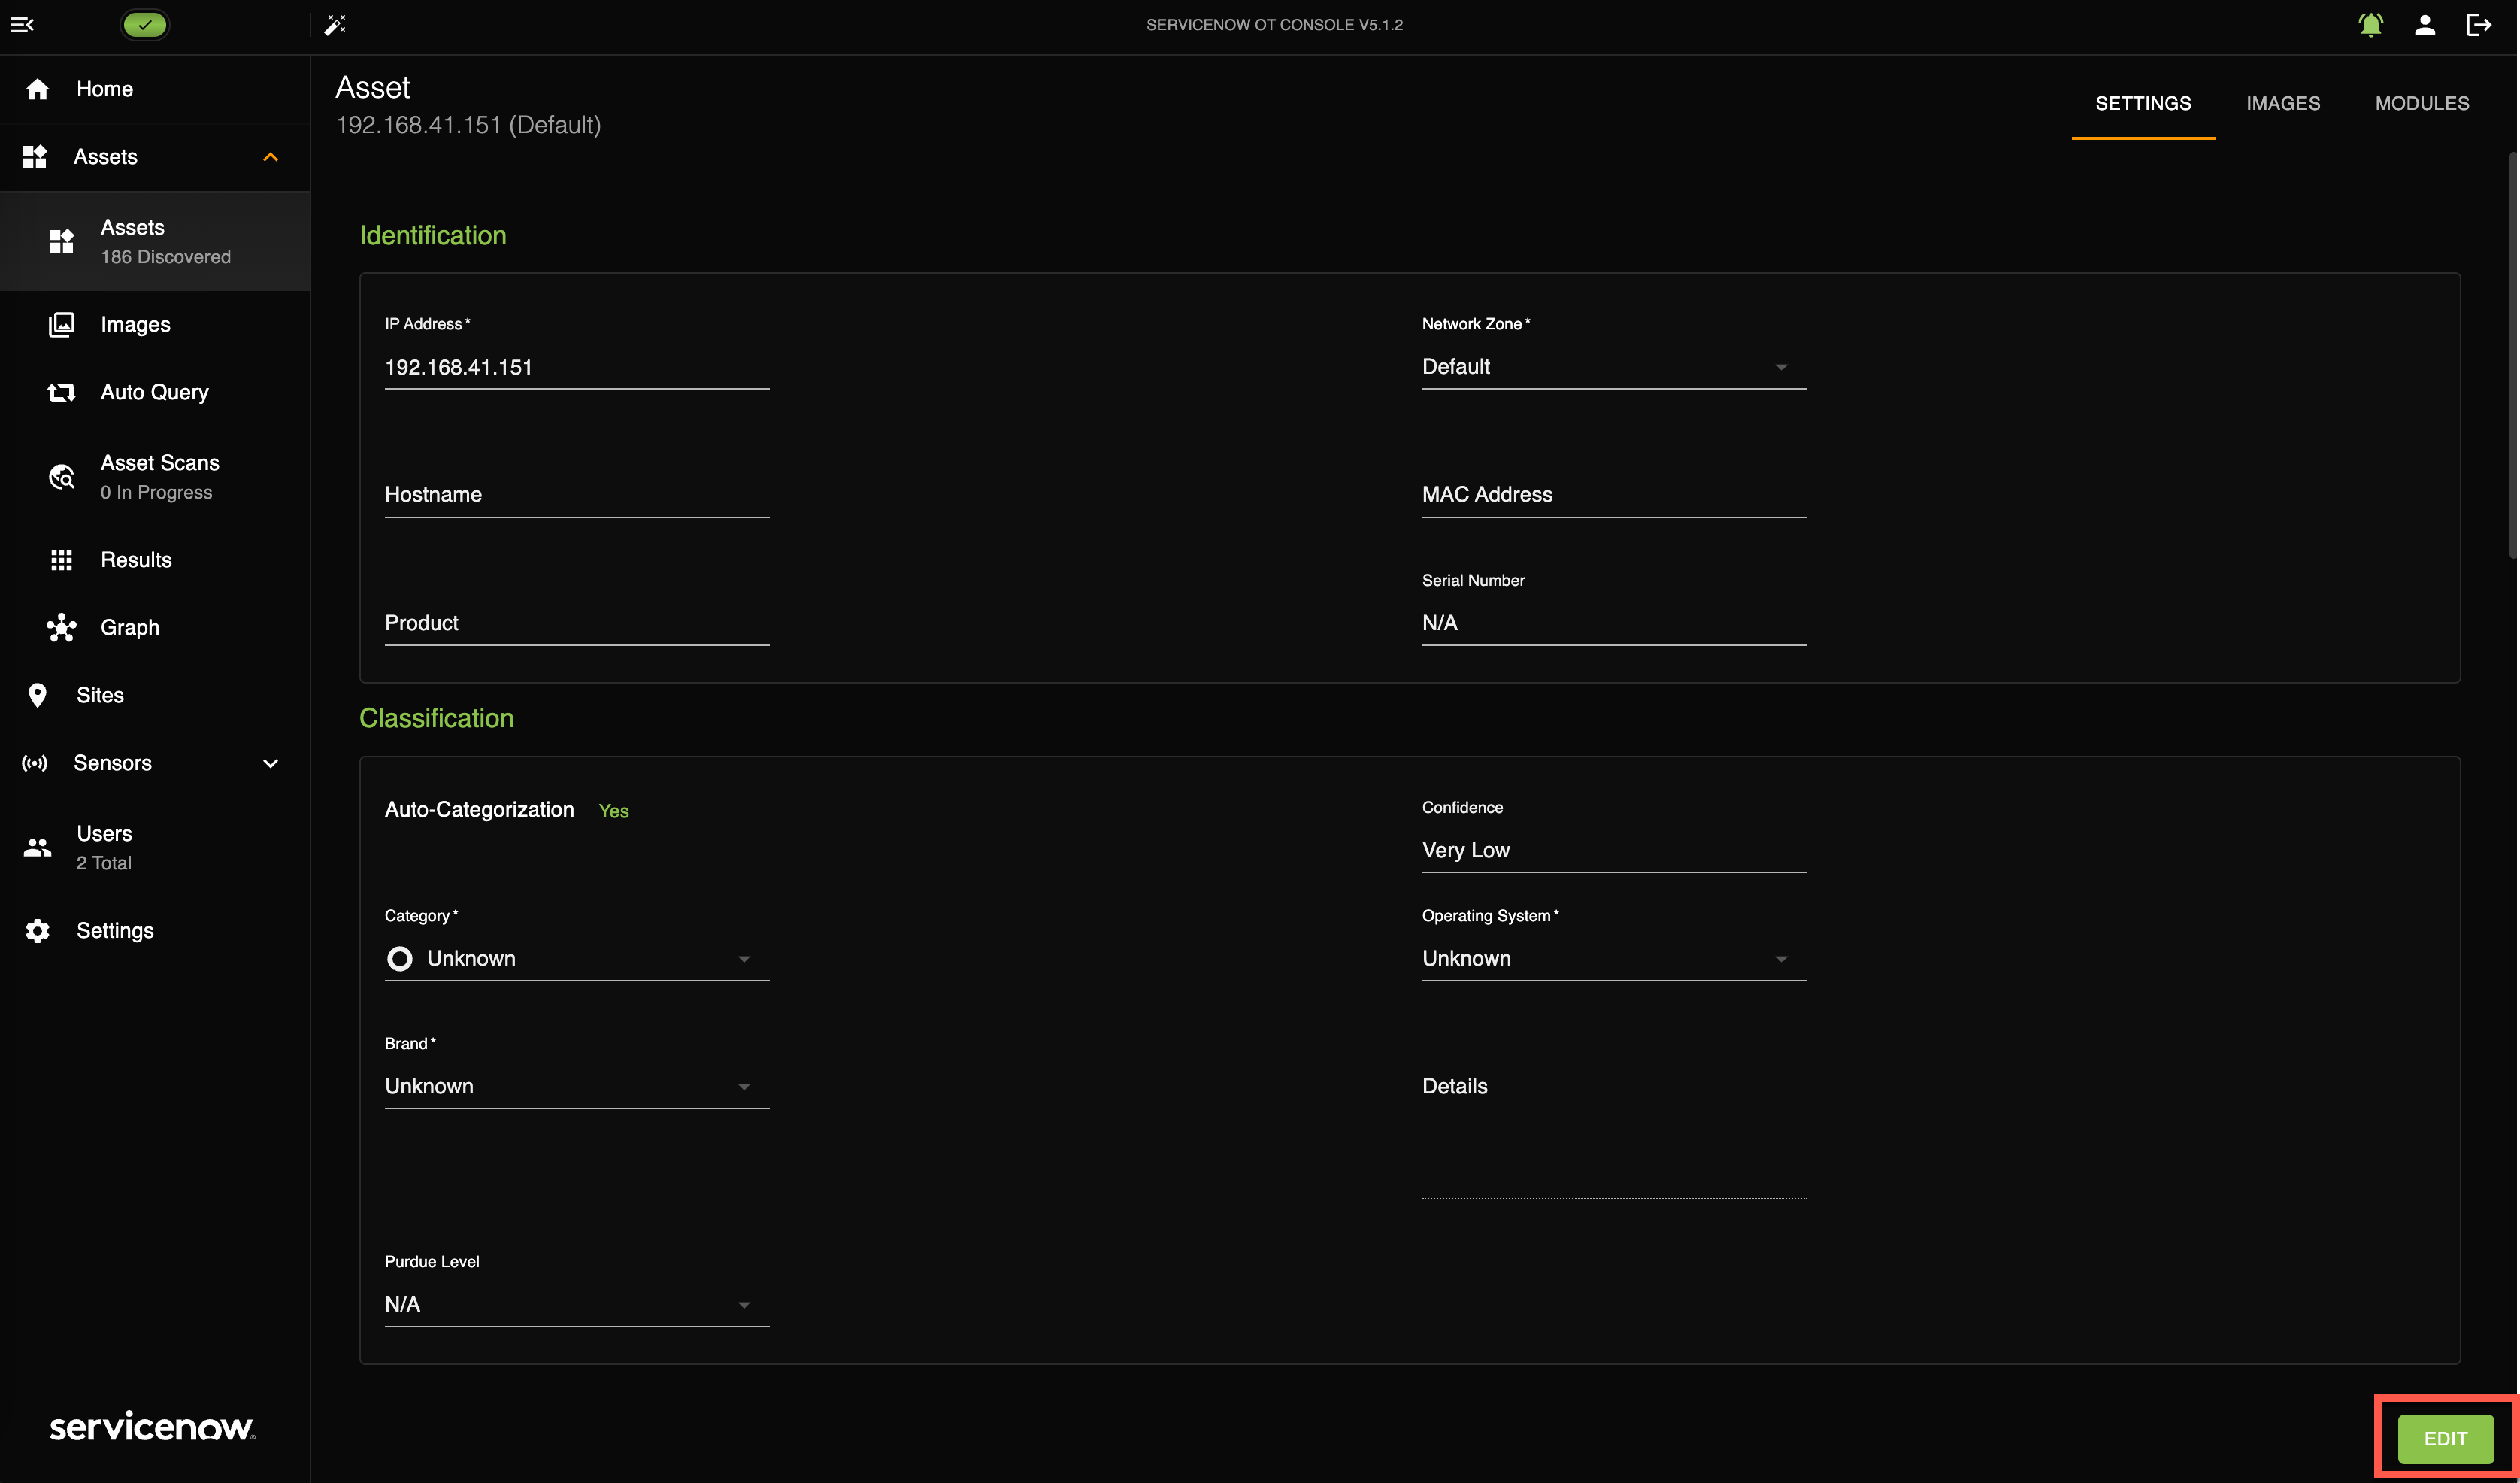The height and width of the screenshot is (1483, 2520).
Task: Switch to the MODULES tab
Action: 2422,103
